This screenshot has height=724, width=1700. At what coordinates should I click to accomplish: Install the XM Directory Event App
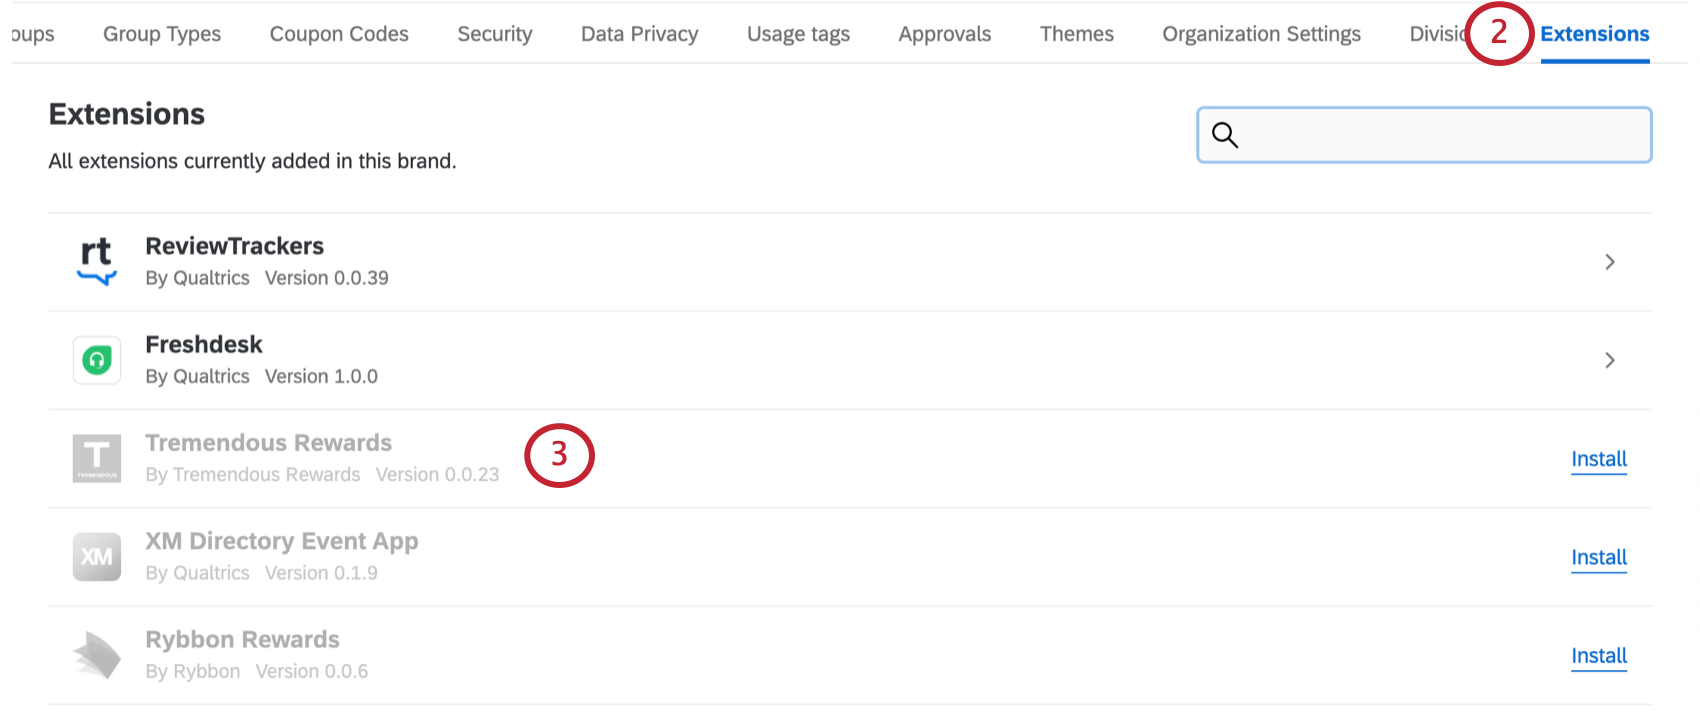[x=1599, y=557]
